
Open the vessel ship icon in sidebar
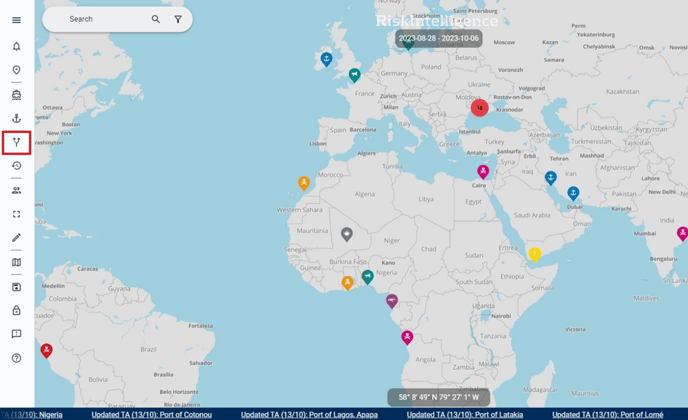click(16, 95)
